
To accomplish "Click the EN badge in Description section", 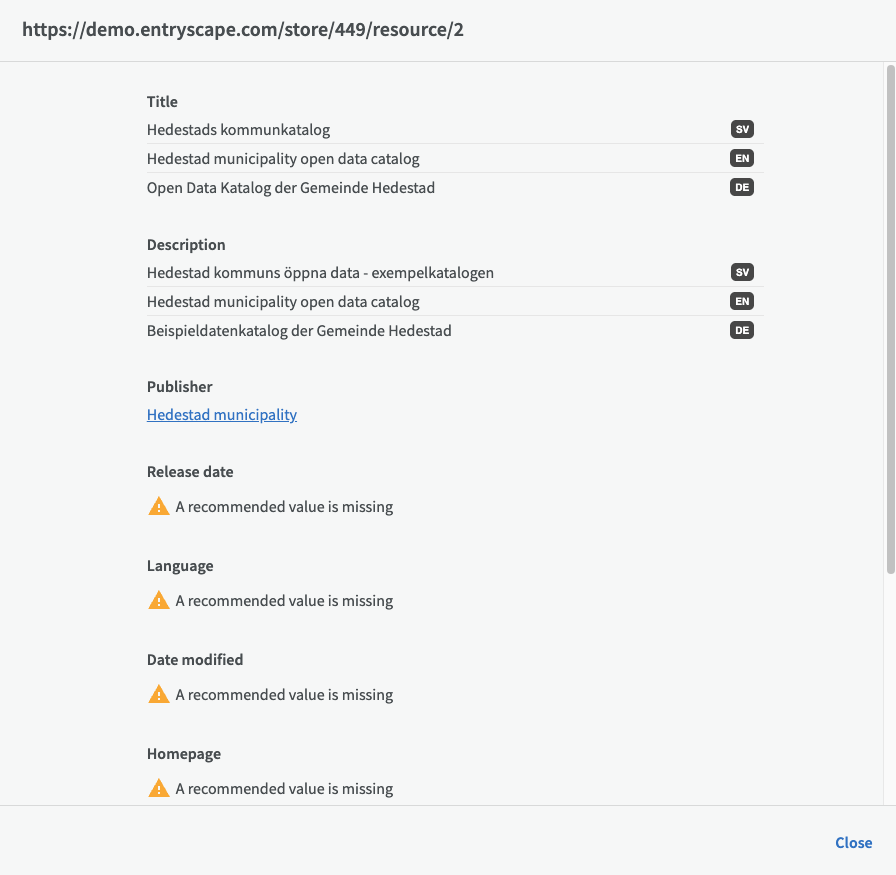I will pos(741,301).
